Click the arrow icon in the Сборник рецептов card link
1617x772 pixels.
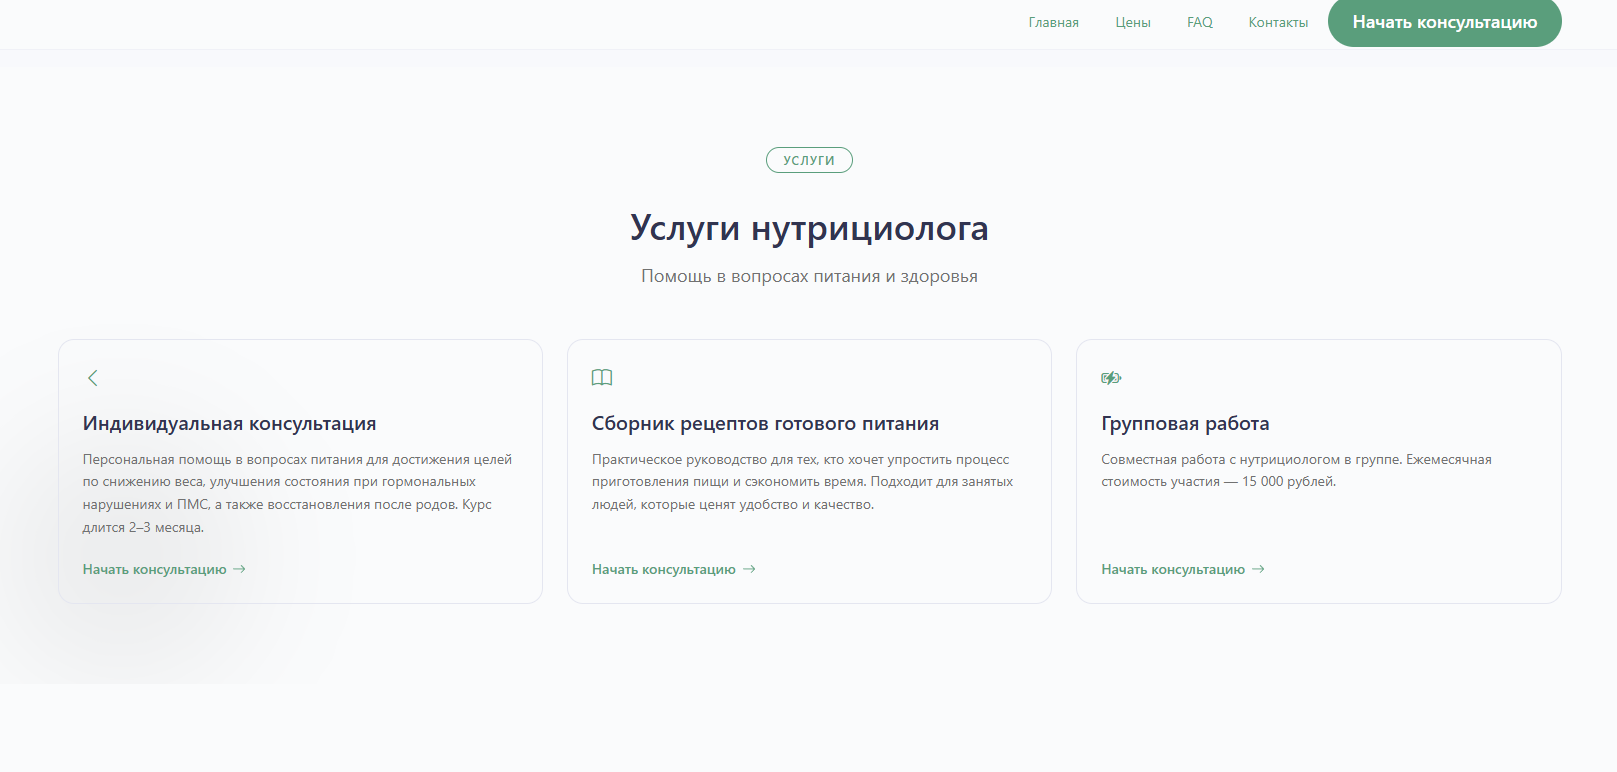pos(749,569)
